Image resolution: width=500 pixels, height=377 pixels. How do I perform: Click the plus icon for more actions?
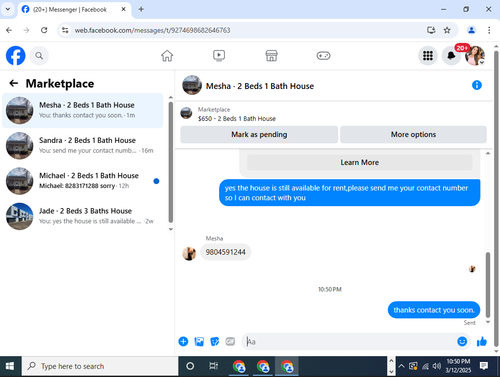[183, 341]
